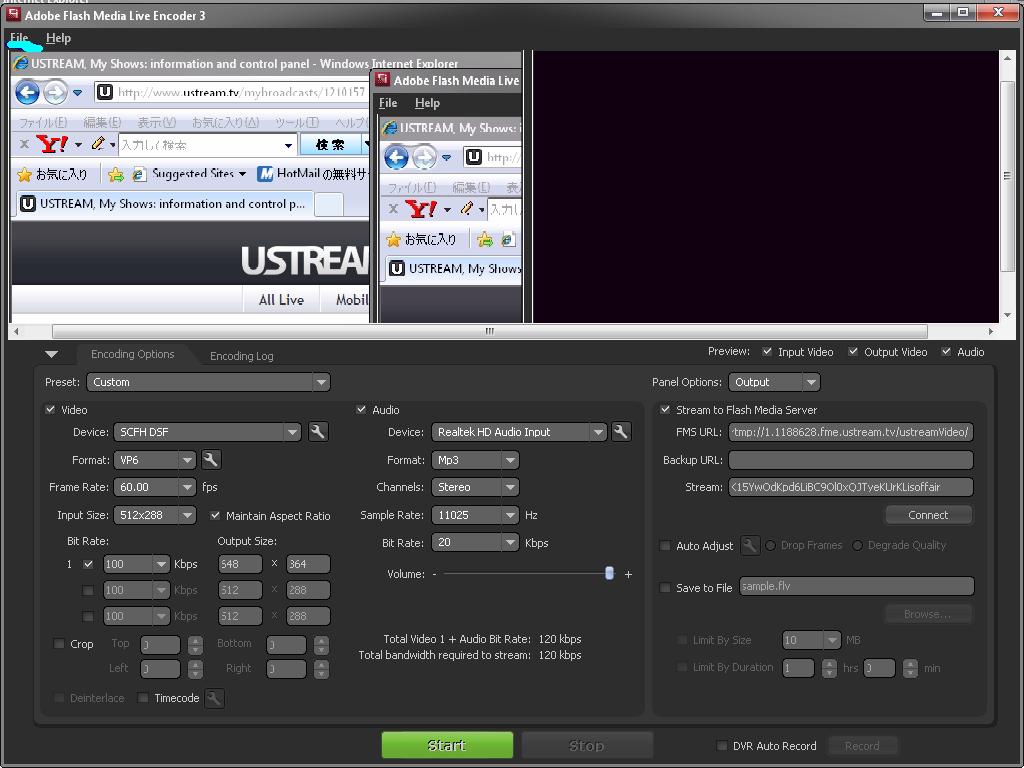This screenshot has width=1024, height=768.
Task: Open audio Format Mp3 dropdown
Action: tap(475, 460)
